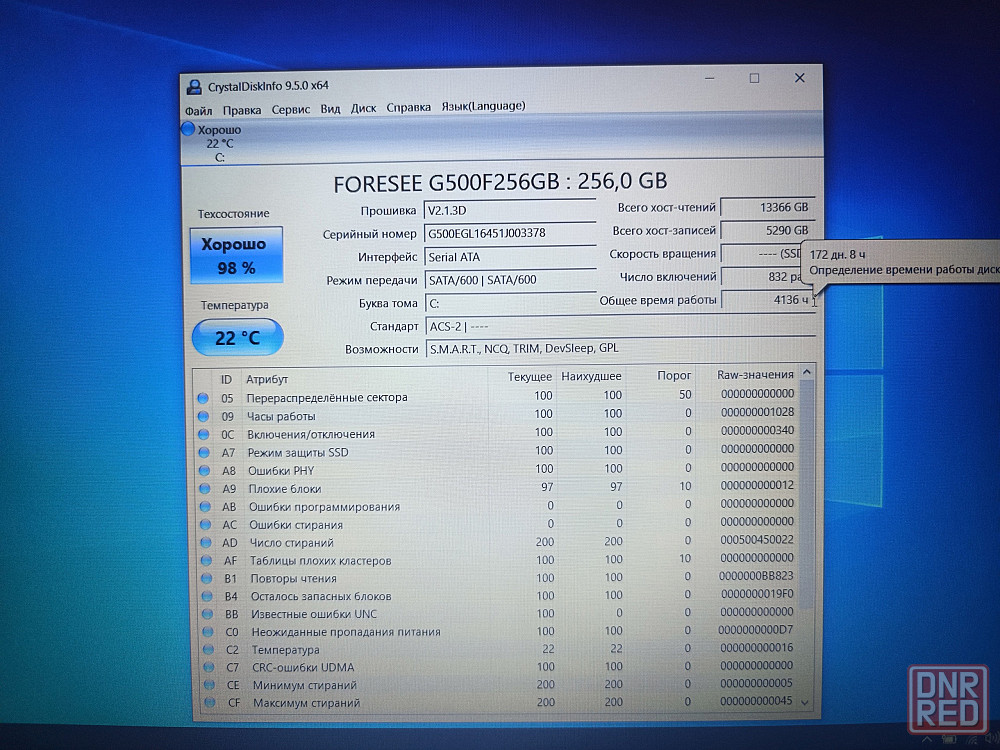Select the Число стираний attribute name
This screenshot has height=750, width=1000.
pyautogui.click(x=291, y=543)
